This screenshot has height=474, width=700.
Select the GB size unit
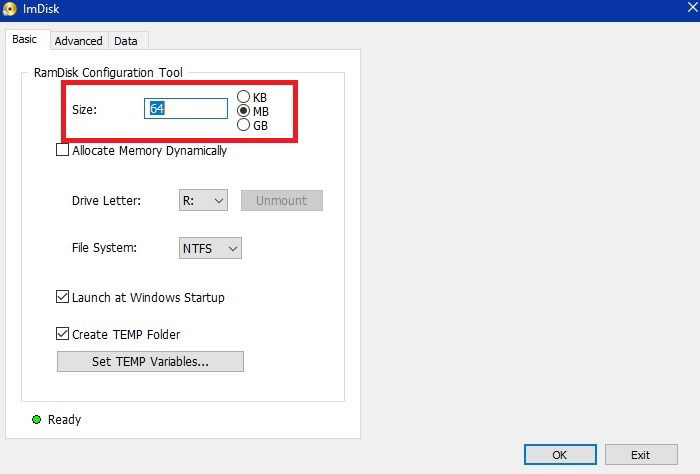pyautogui.click(x=243, y=125)
